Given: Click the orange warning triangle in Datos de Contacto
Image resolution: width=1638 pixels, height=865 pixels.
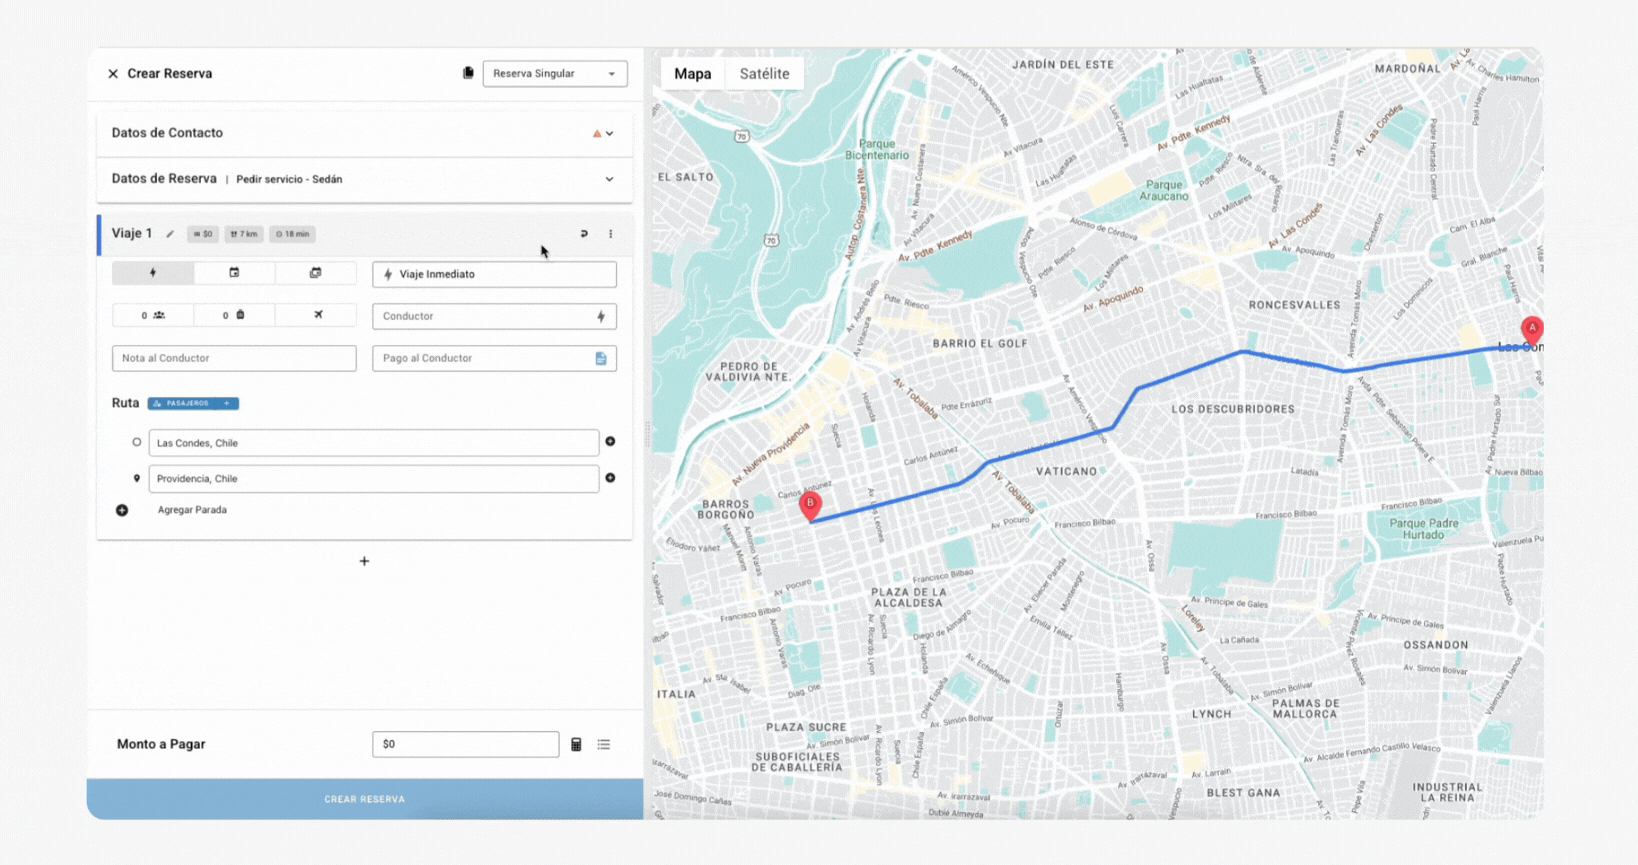Looking at the screenshot, I should point(597,133).
